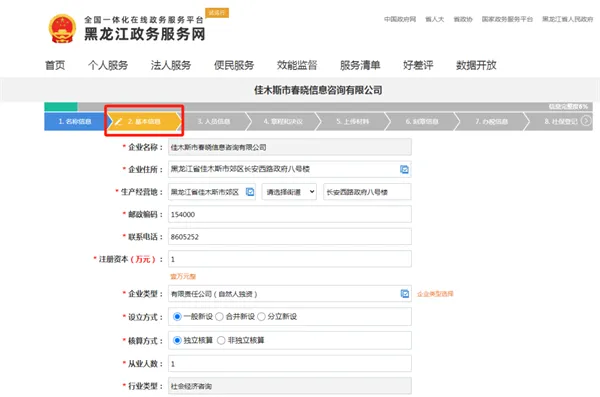Click the 中国政府网 top link
Viewport: 600px width, 397px height.
(x=400, y=19)
